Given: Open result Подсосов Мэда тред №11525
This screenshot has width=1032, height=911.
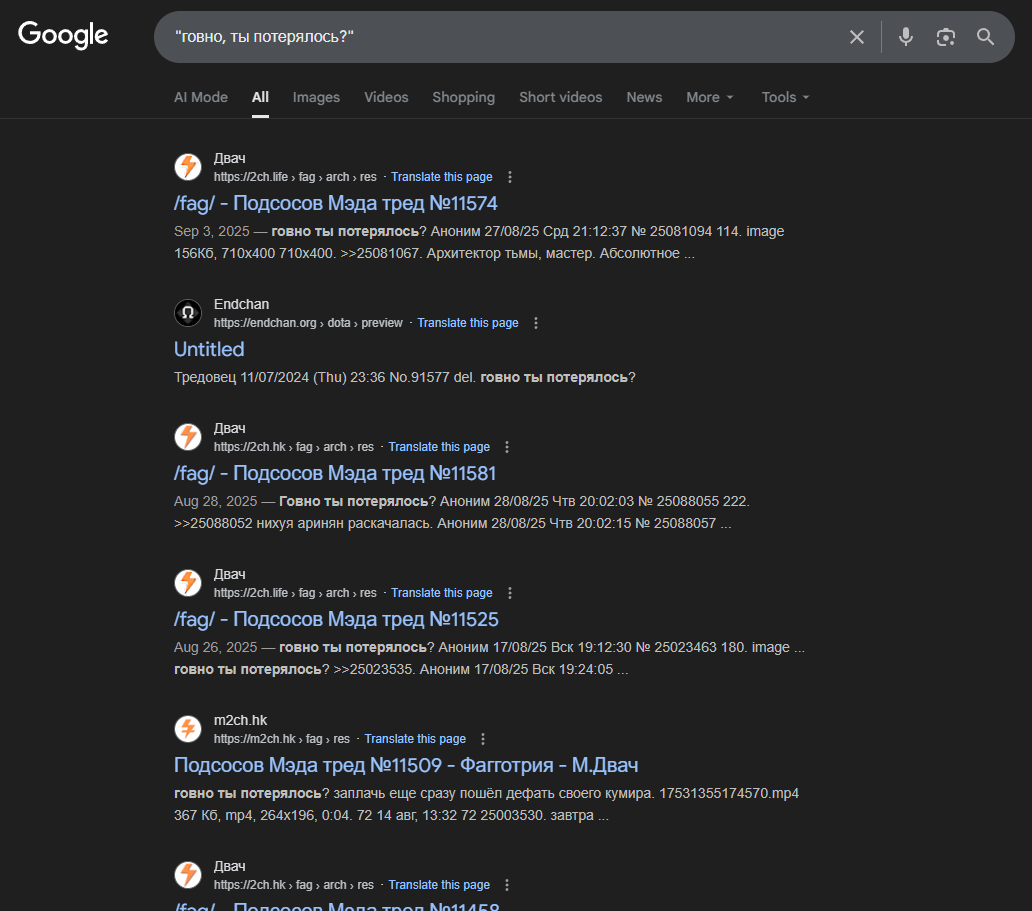Looking at the screenshot, I should 336,619.
